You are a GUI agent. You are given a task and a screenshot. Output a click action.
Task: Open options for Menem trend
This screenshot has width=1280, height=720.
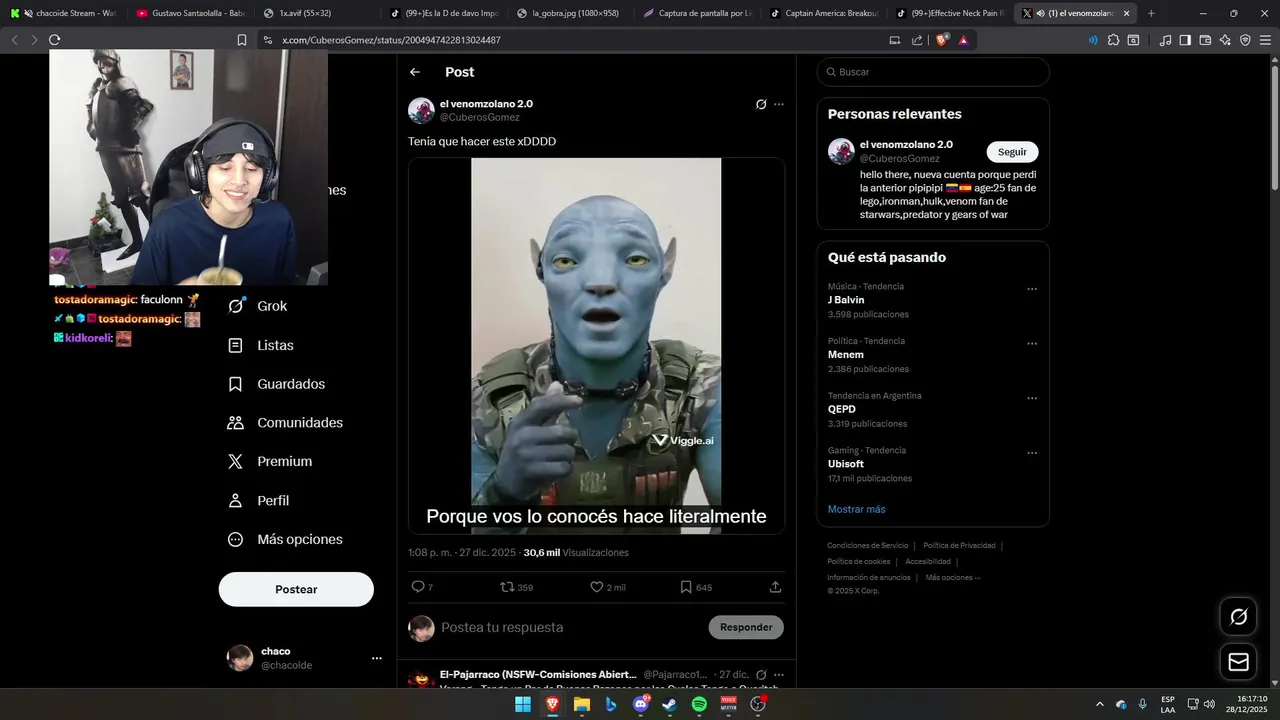click(x=1032, y=344)
